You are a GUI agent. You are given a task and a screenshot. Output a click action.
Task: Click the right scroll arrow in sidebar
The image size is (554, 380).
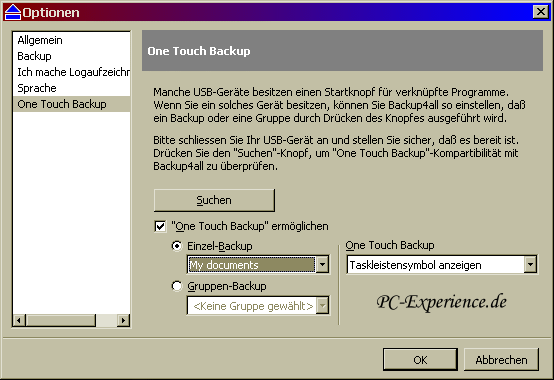[x=123, y=321]
